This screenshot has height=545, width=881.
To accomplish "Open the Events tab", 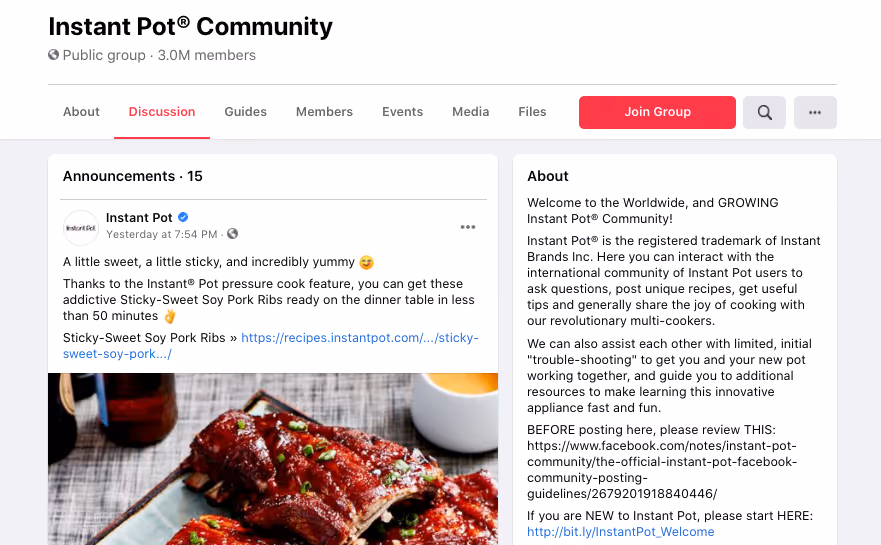I will [x=402, y=112].
